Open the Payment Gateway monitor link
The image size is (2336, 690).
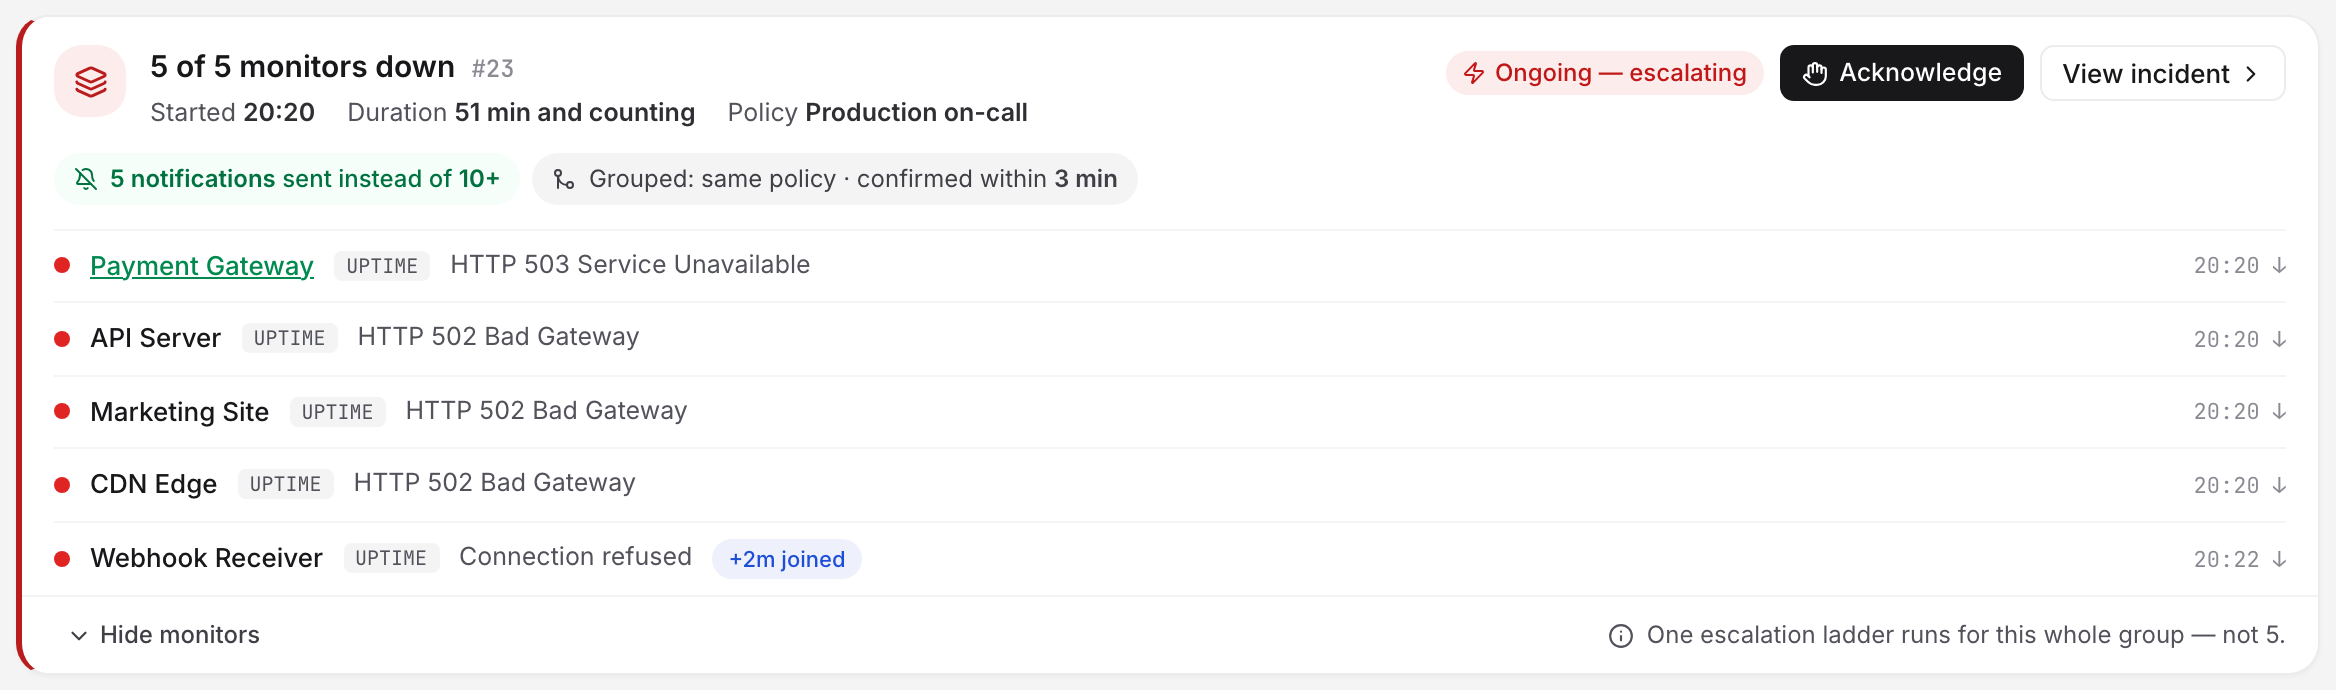click(202, 266)
